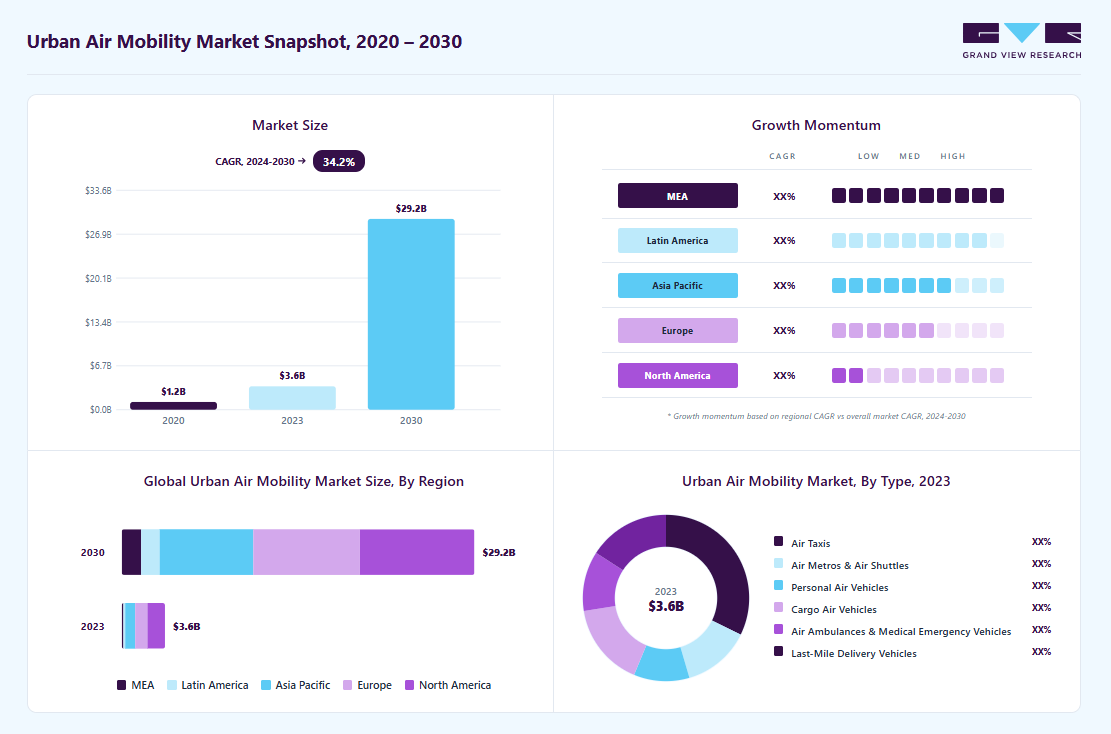Click the Air Taxis legend swatch
The width and height of the screenshot is (1111, 734).
pos(778,541)
